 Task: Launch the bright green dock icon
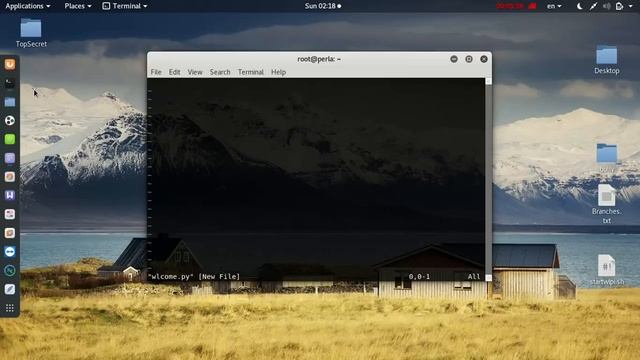10,139
